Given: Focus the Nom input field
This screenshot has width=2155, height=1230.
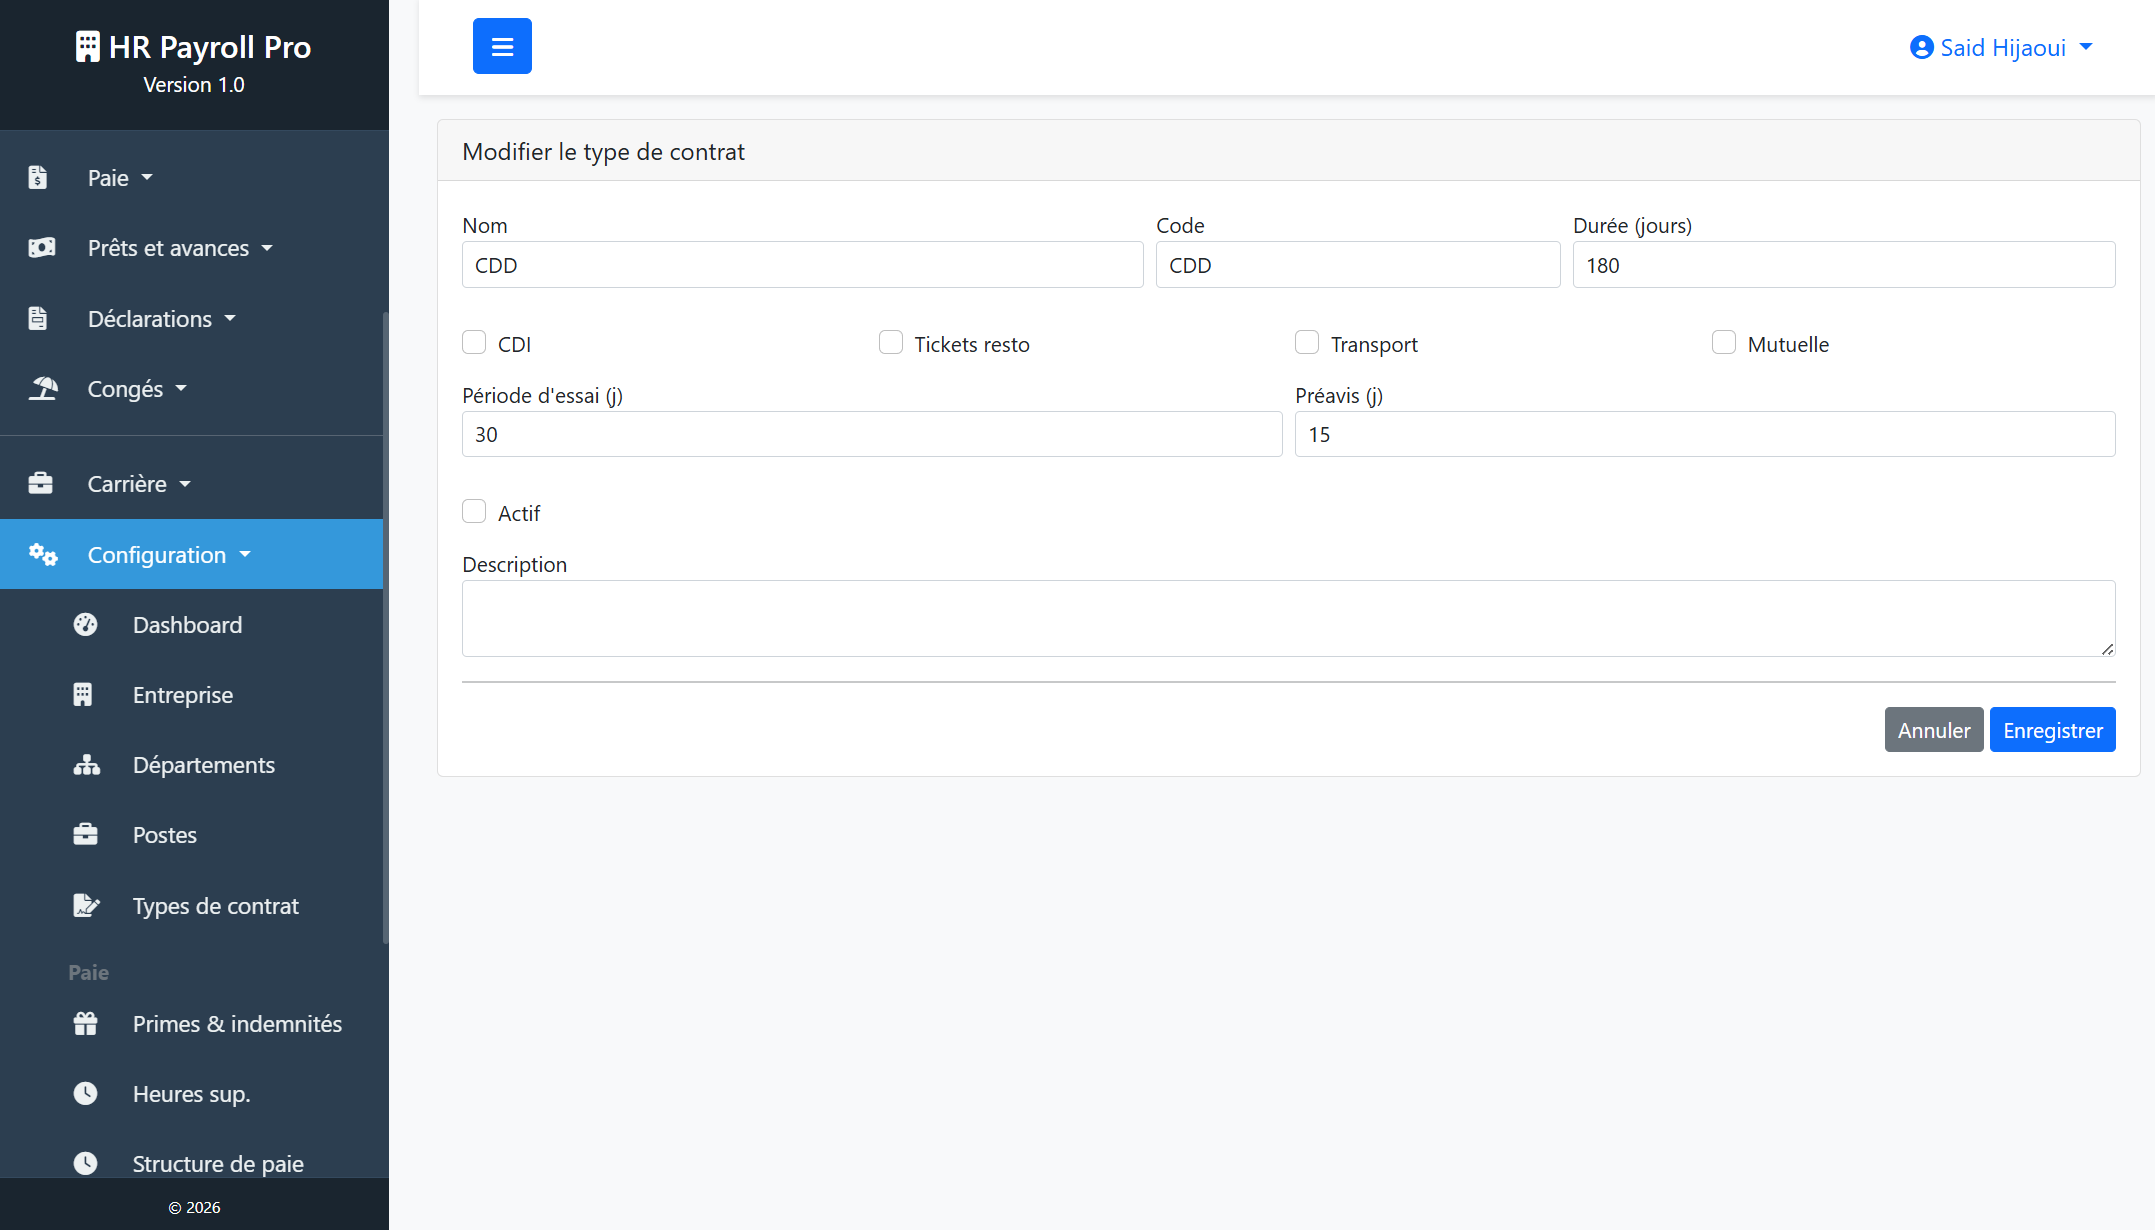Looking at the screenshot, I should pyautogui.click(x=802, y=265).
